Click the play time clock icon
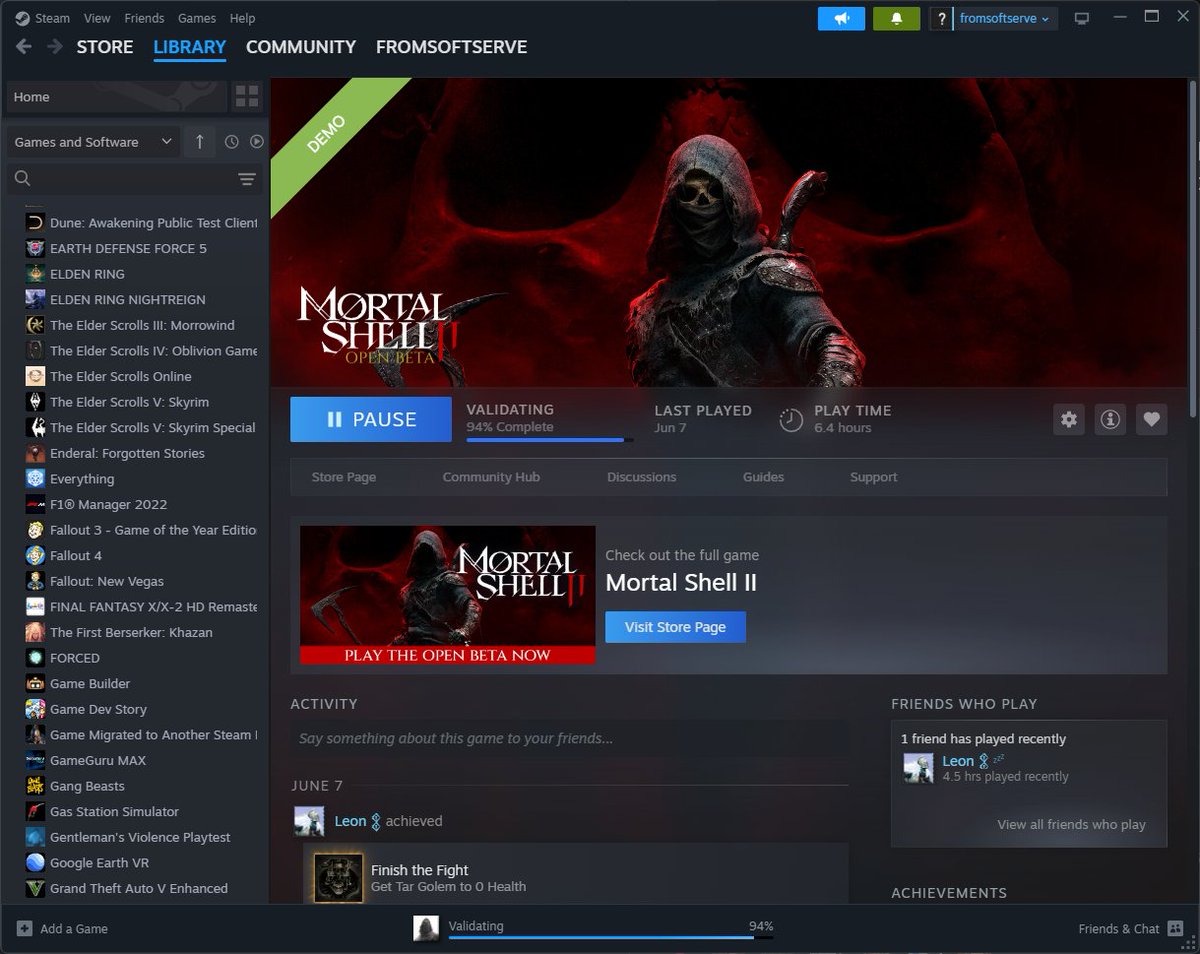 point(791,419)
